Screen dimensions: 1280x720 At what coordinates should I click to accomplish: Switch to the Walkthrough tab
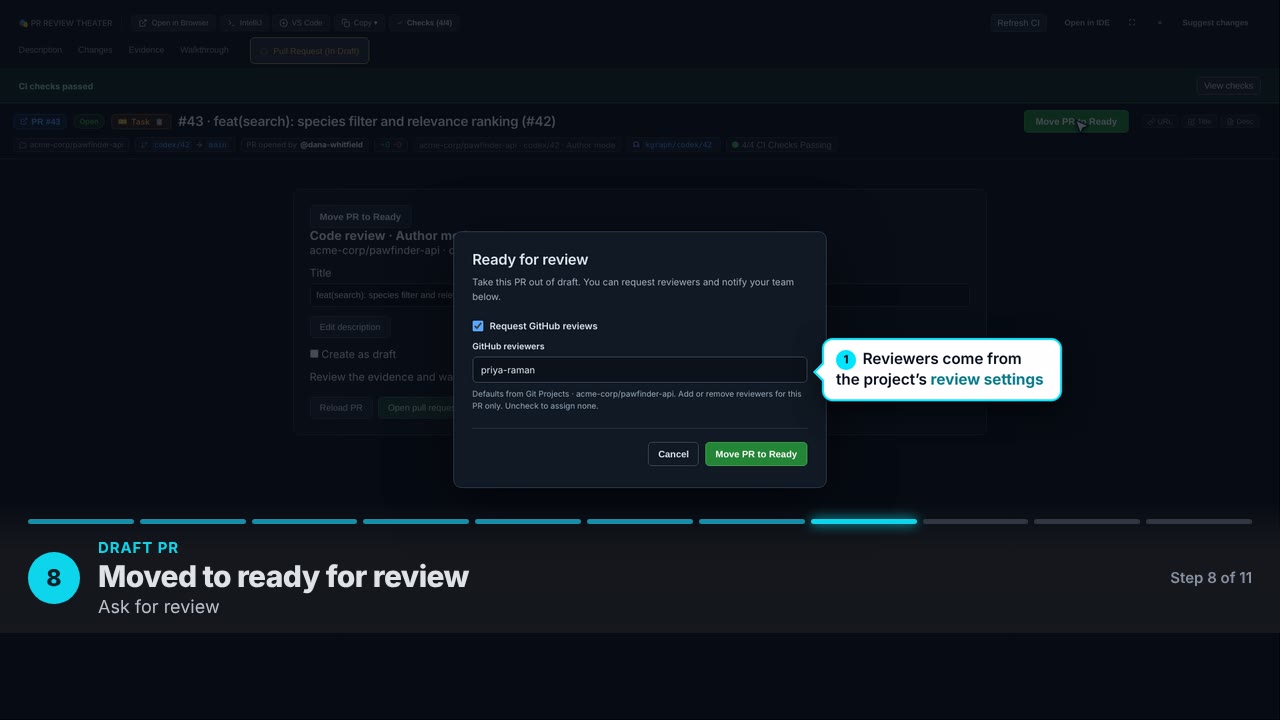(x=204, y=50)
